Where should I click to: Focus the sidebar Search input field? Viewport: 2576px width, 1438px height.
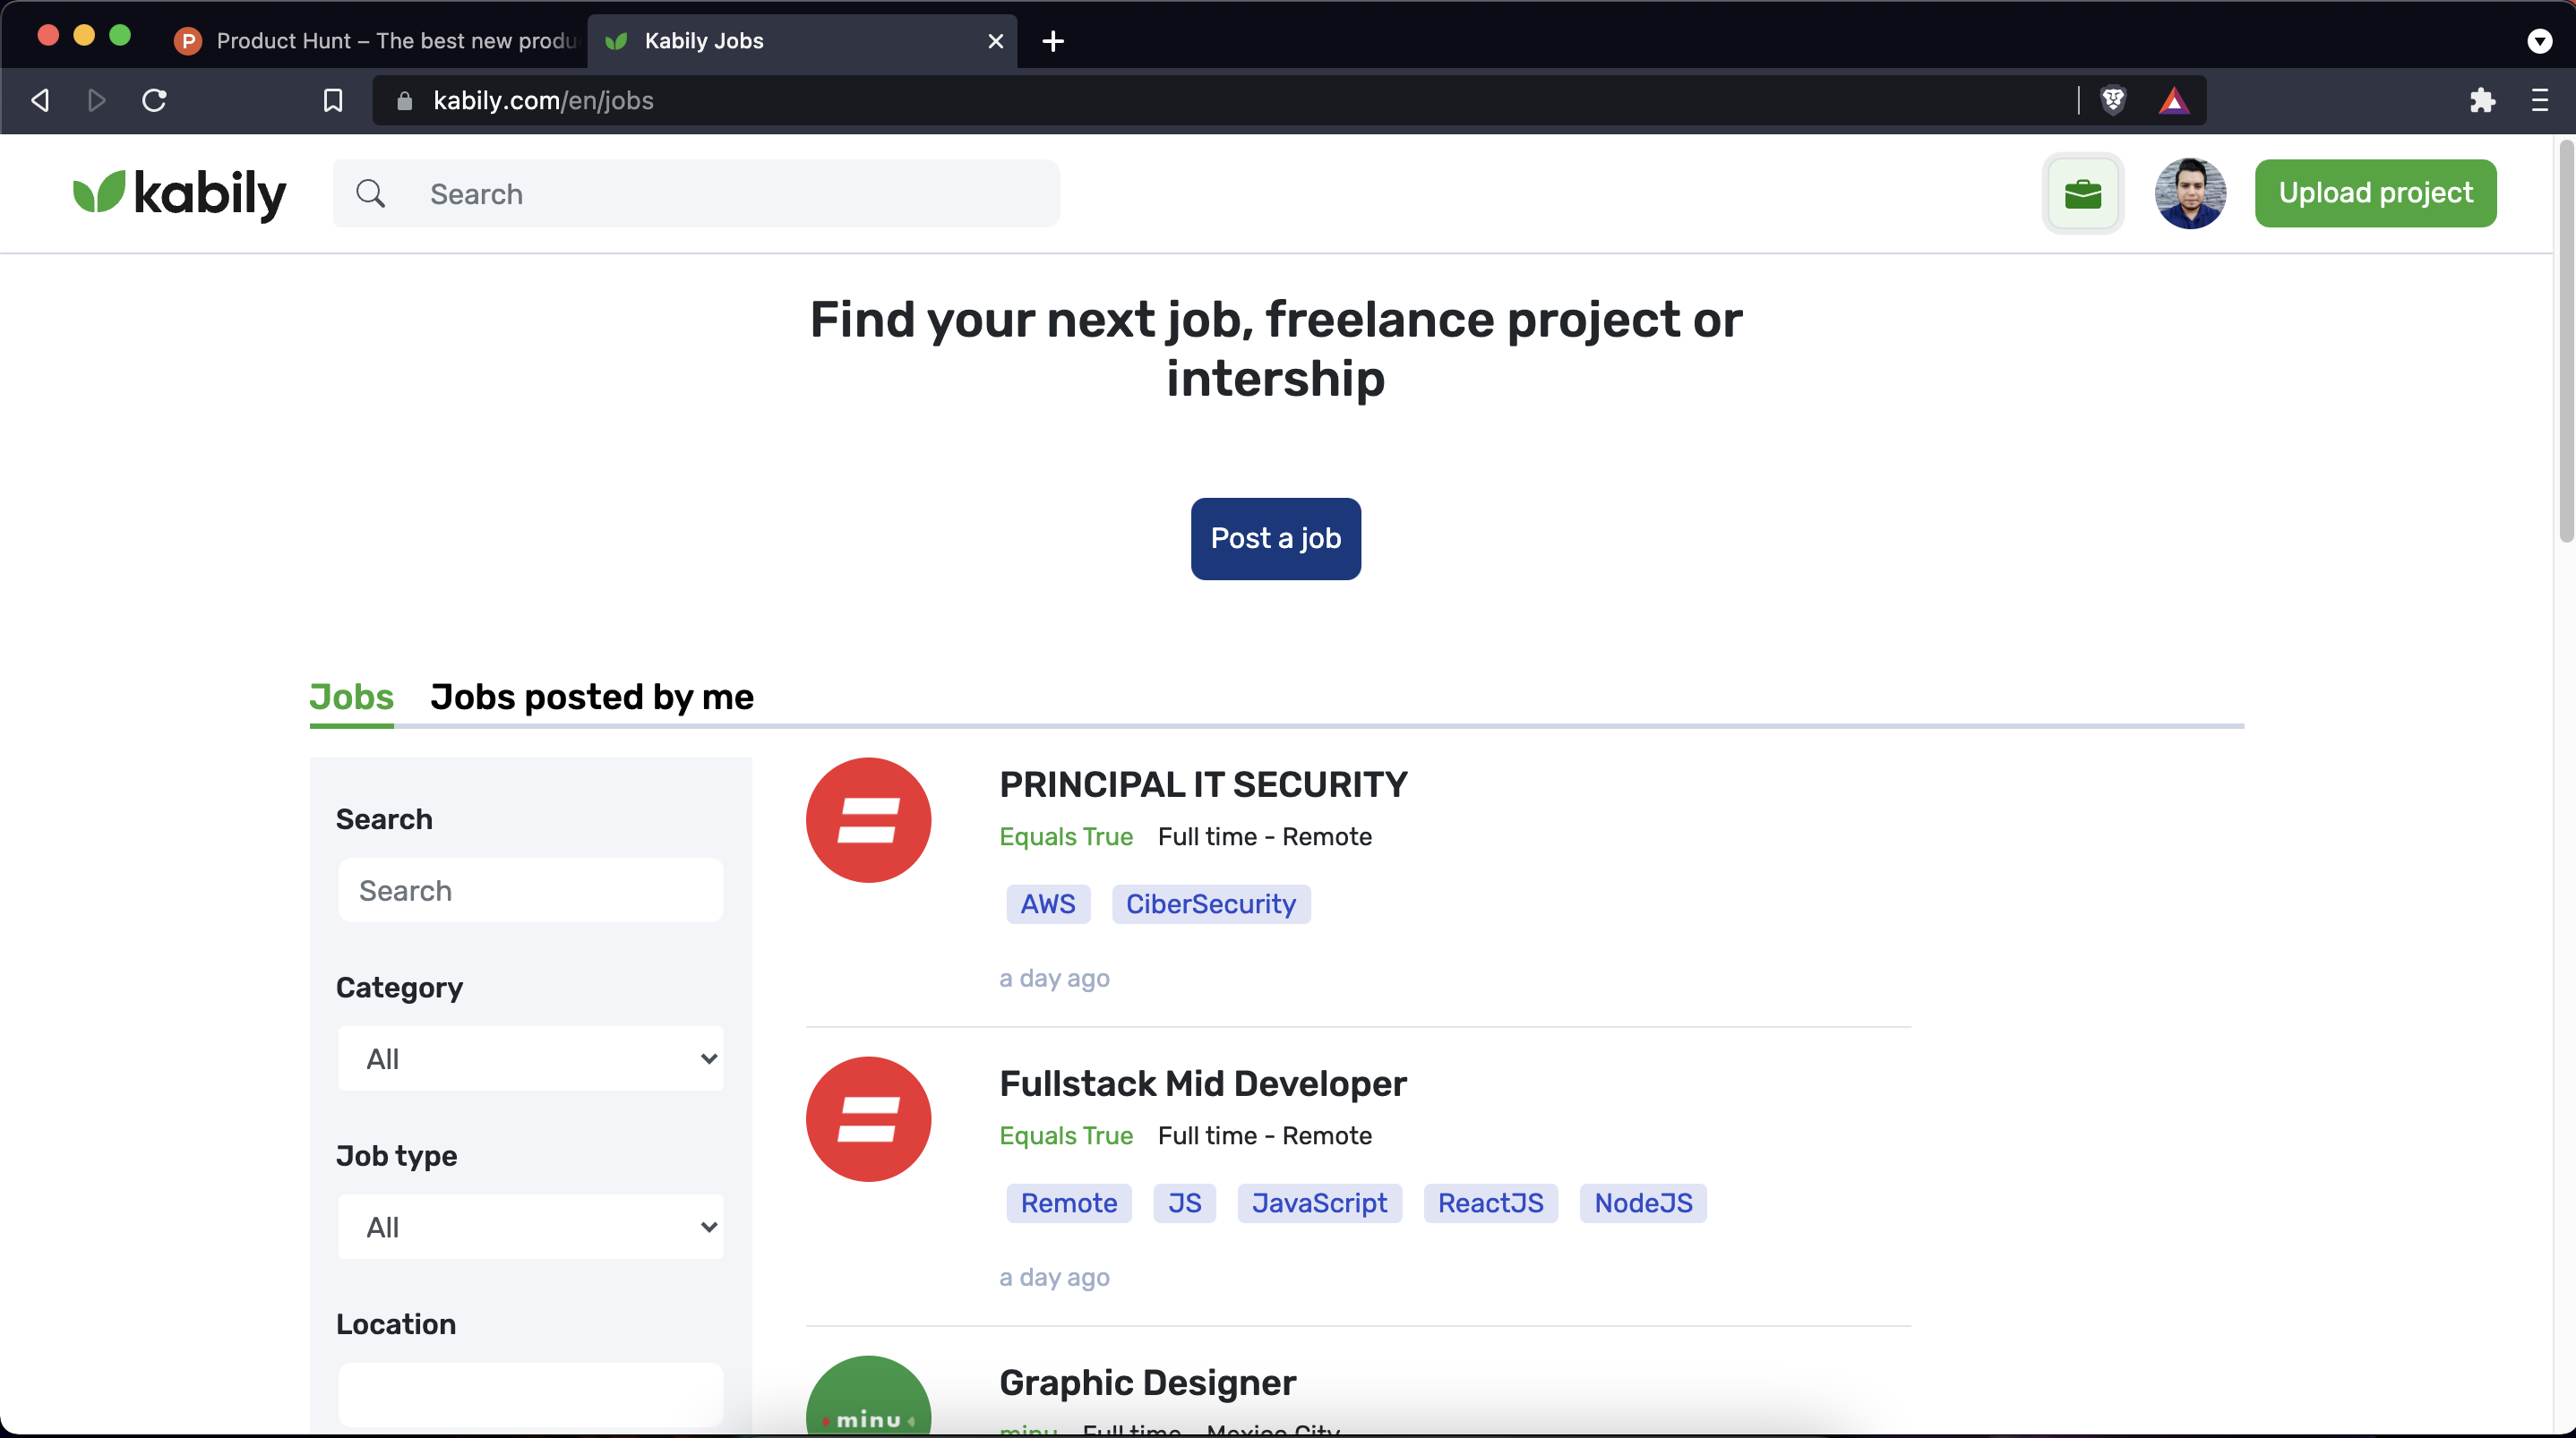click(x=530, y=890)
